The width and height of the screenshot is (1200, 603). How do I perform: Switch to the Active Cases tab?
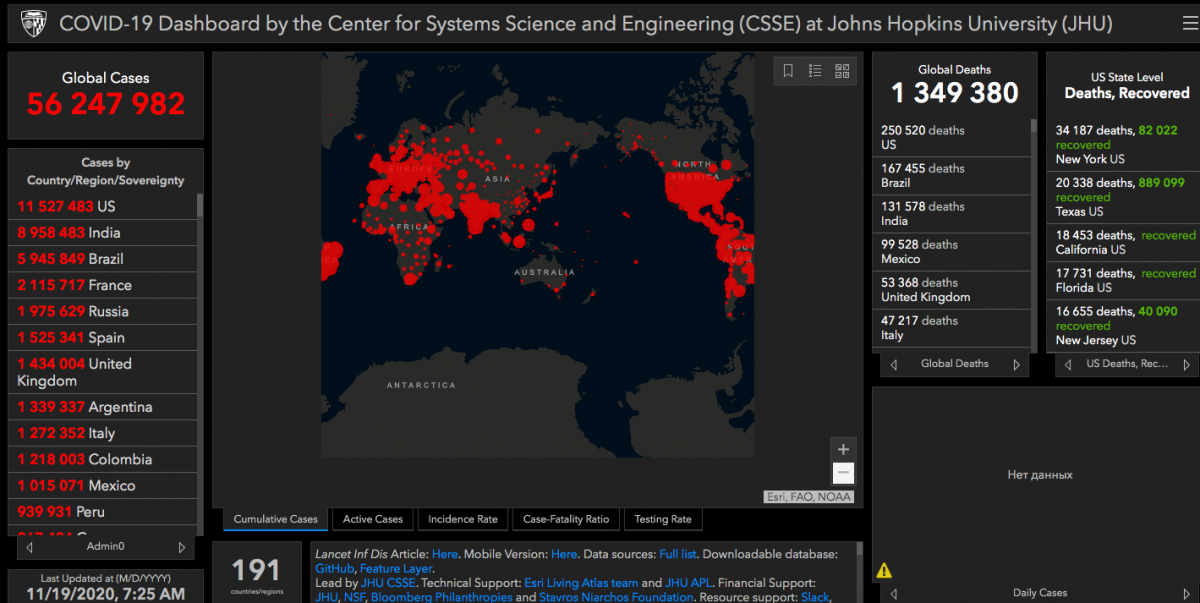click(373, 519)
